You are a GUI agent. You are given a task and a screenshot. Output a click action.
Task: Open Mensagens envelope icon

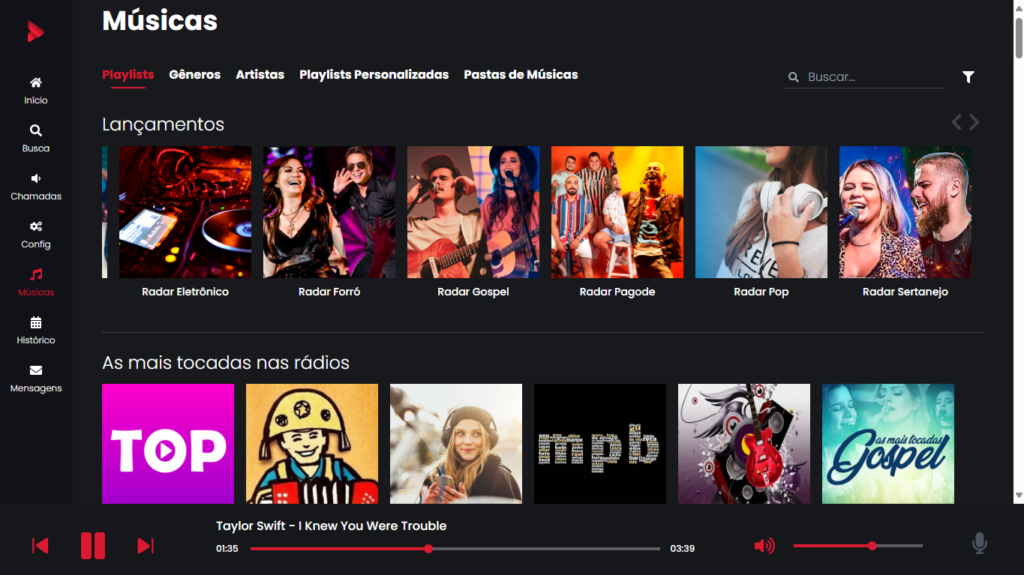click(x=36, y=371)
